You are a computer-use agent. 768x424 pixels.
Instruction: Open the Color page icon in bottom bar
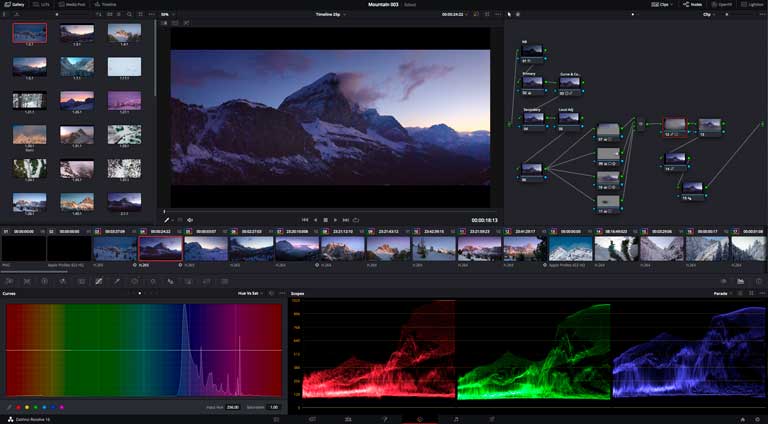pos(420,419)
